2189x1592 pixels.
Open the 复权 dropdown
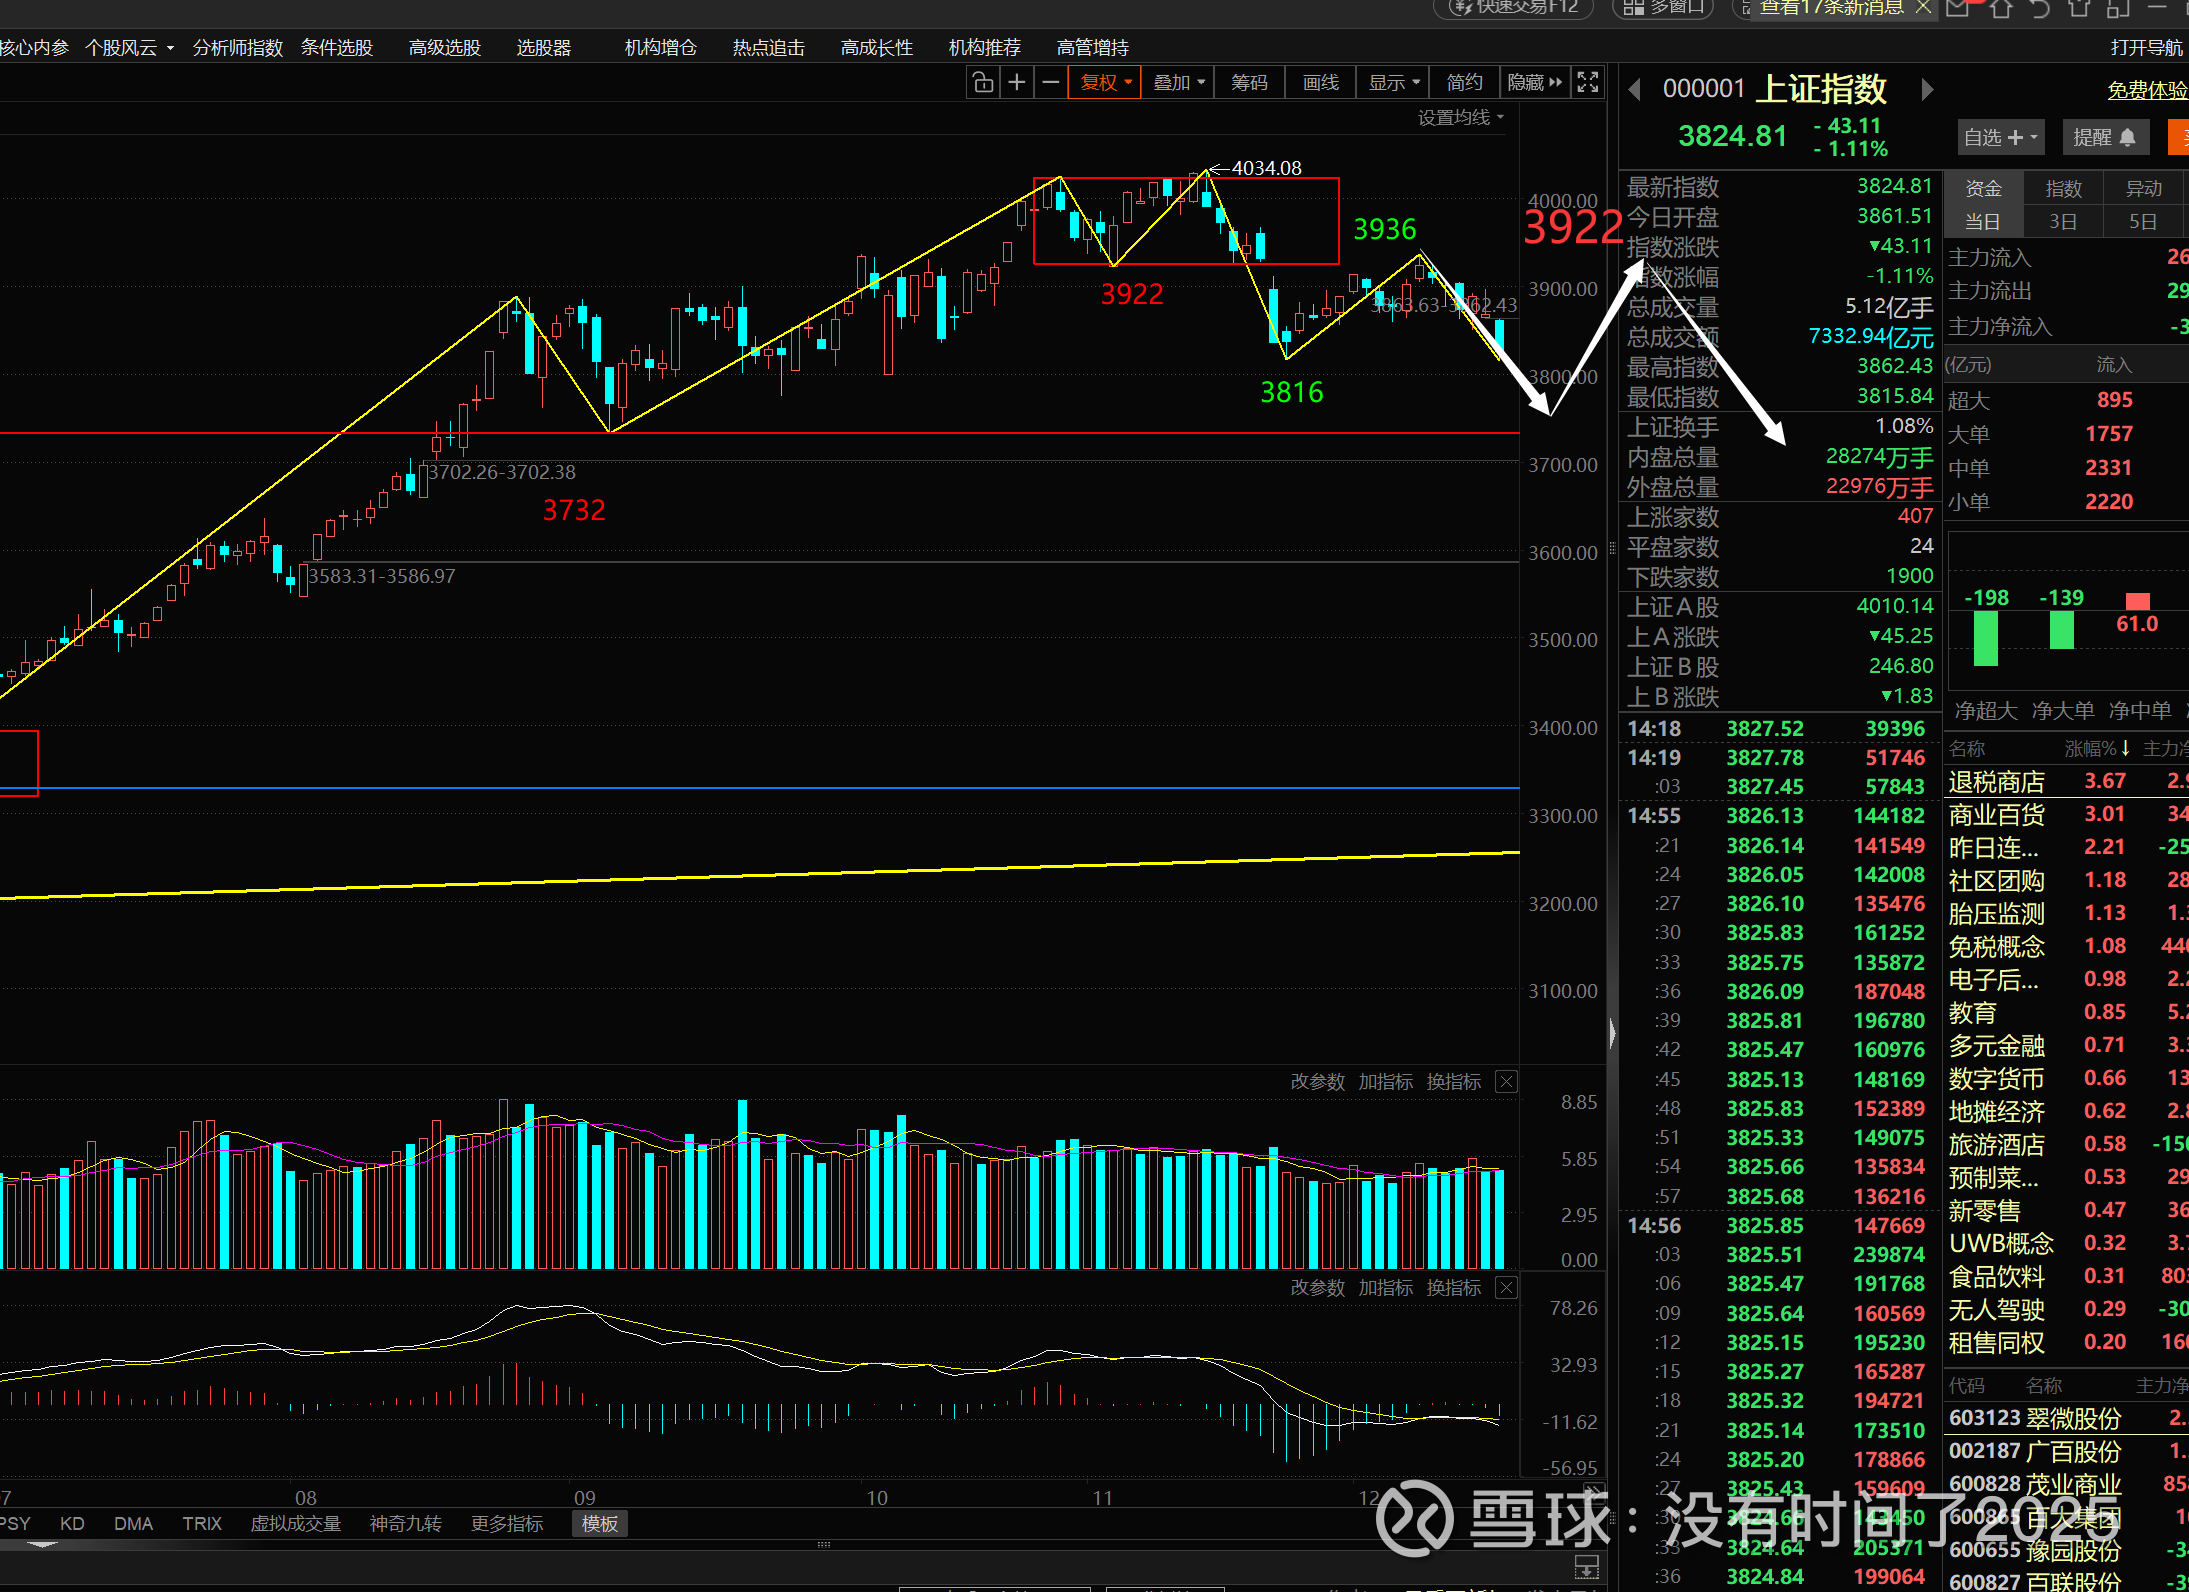coord(1105,83)
